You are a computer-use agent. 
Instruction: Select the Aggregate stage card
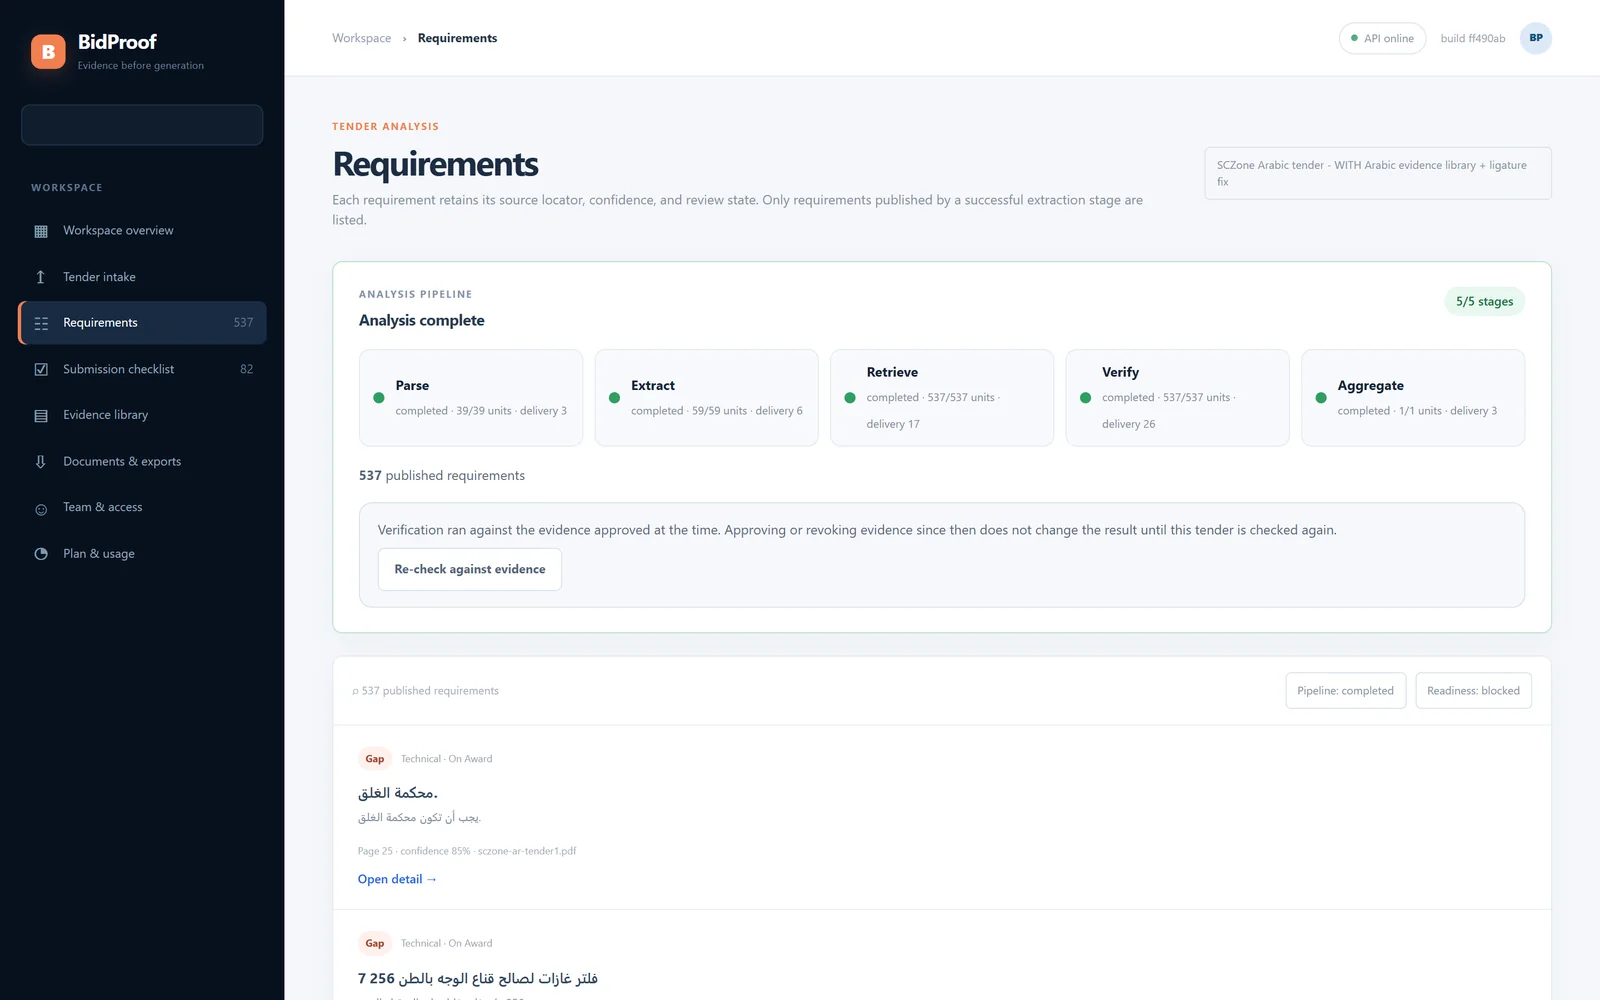1413,398
